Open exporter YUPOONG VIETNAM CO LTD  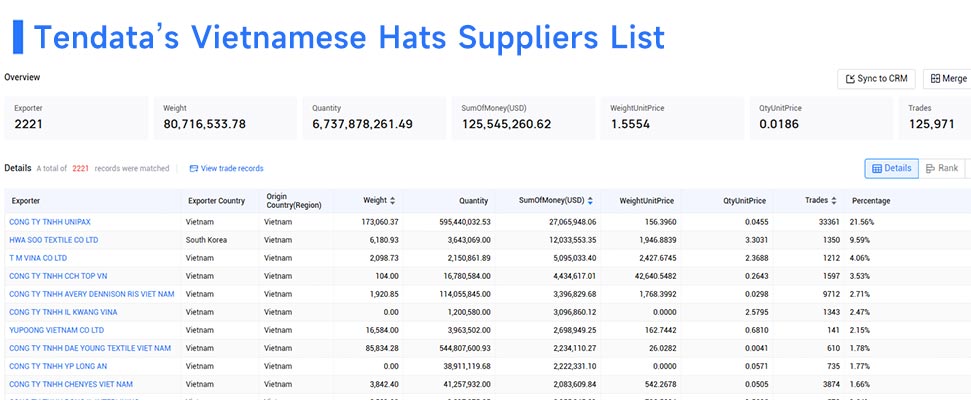pos(56,330)
